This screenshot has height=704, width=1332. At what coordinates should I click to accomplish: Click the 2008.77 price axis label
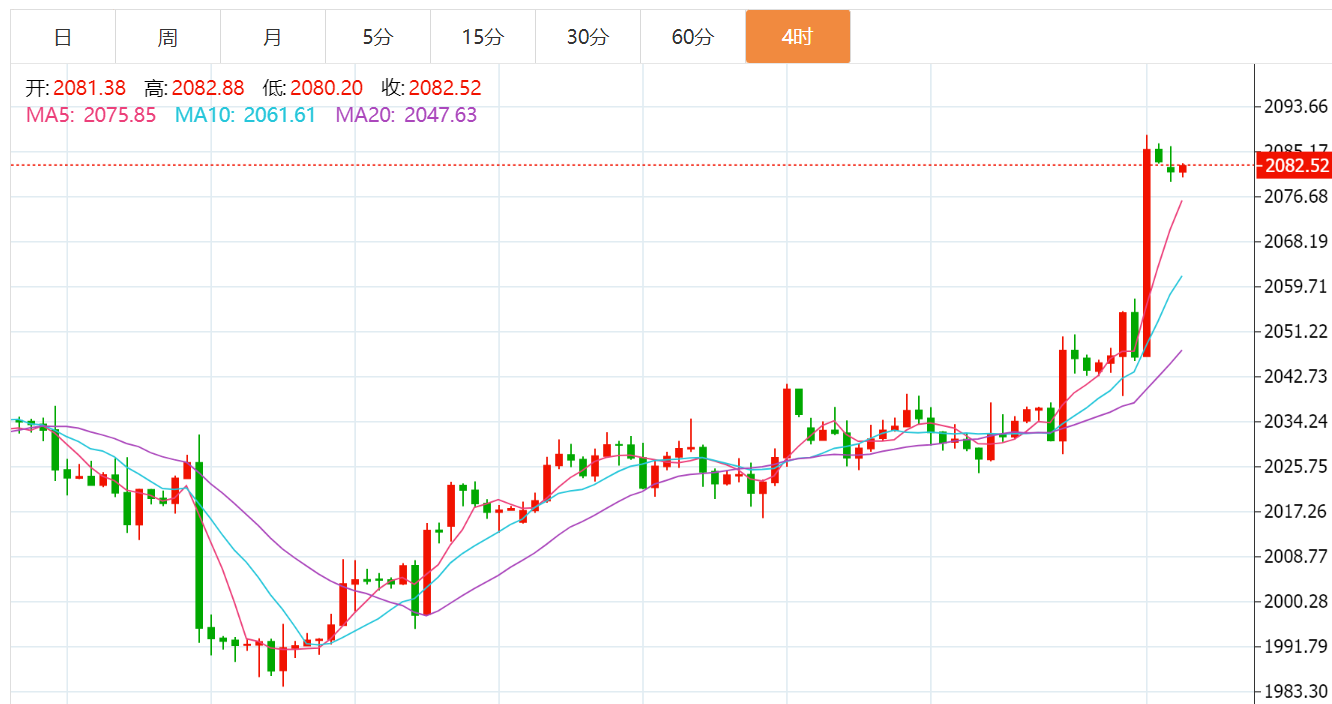click(1296, 556)
